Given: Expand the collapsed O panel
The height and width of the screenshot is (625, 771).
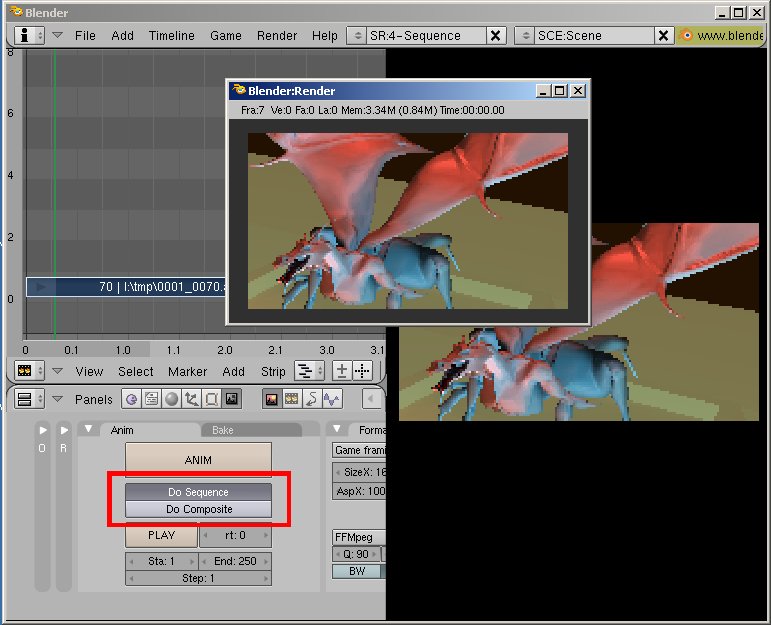Looking at the screenshot, I should tap(43, 430).
